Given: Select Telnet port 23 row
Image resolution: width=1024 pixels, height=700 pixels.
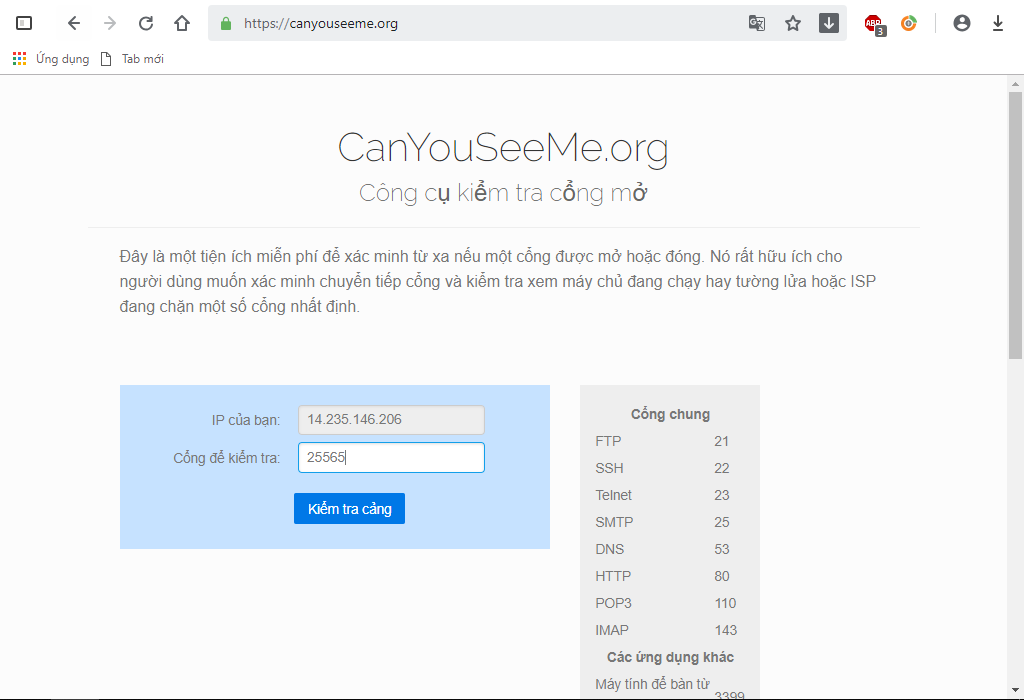Looking at the screenshot, I should (669, 495).
